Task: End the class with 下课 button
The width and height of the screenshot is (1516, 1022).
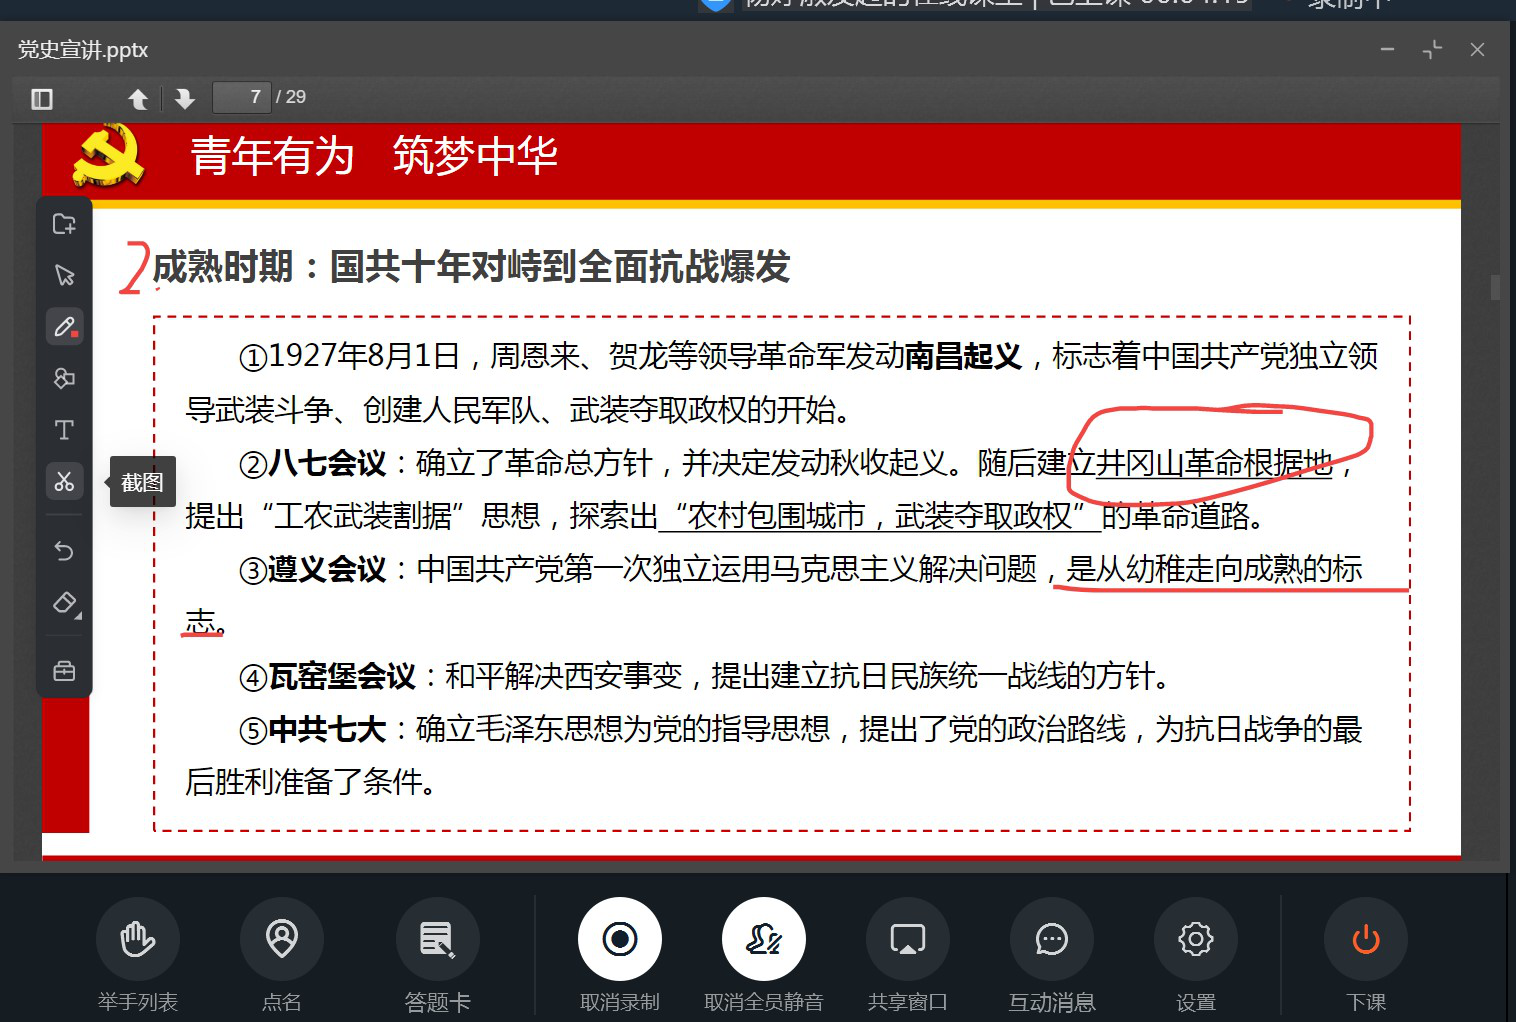Action: 1365,939
